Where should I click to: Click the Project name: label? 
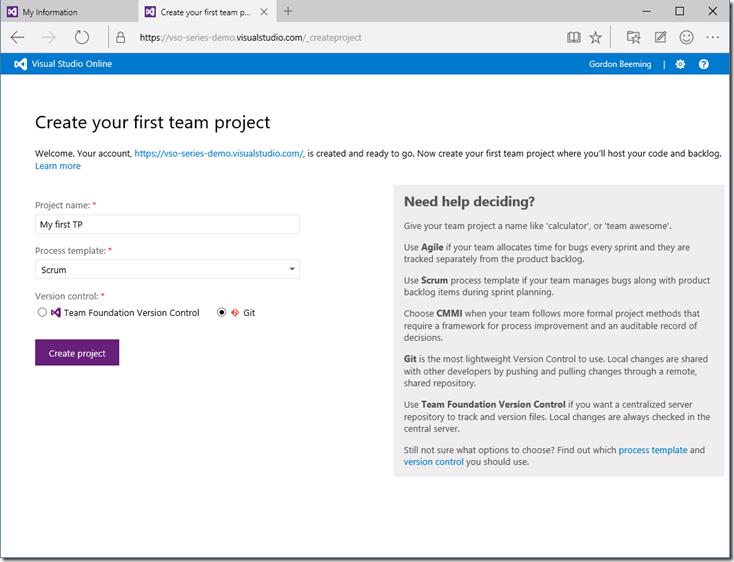(62, 205)
